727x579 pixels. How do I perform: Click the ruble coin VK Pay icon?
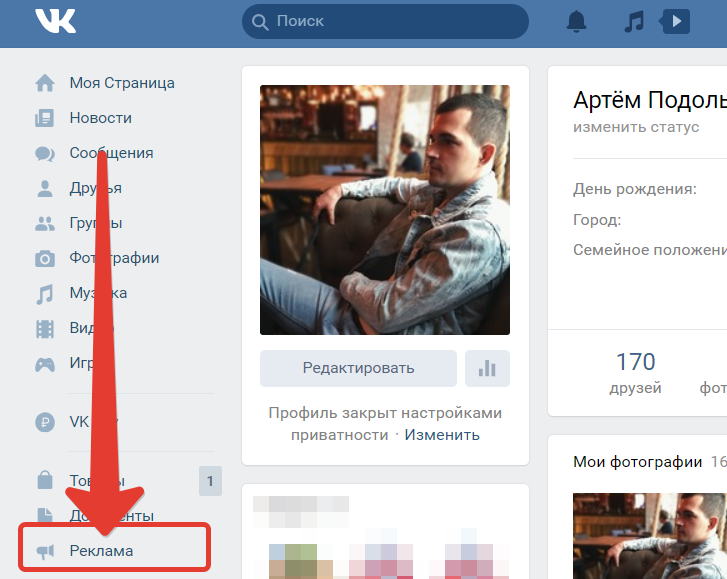coord(45,422)
